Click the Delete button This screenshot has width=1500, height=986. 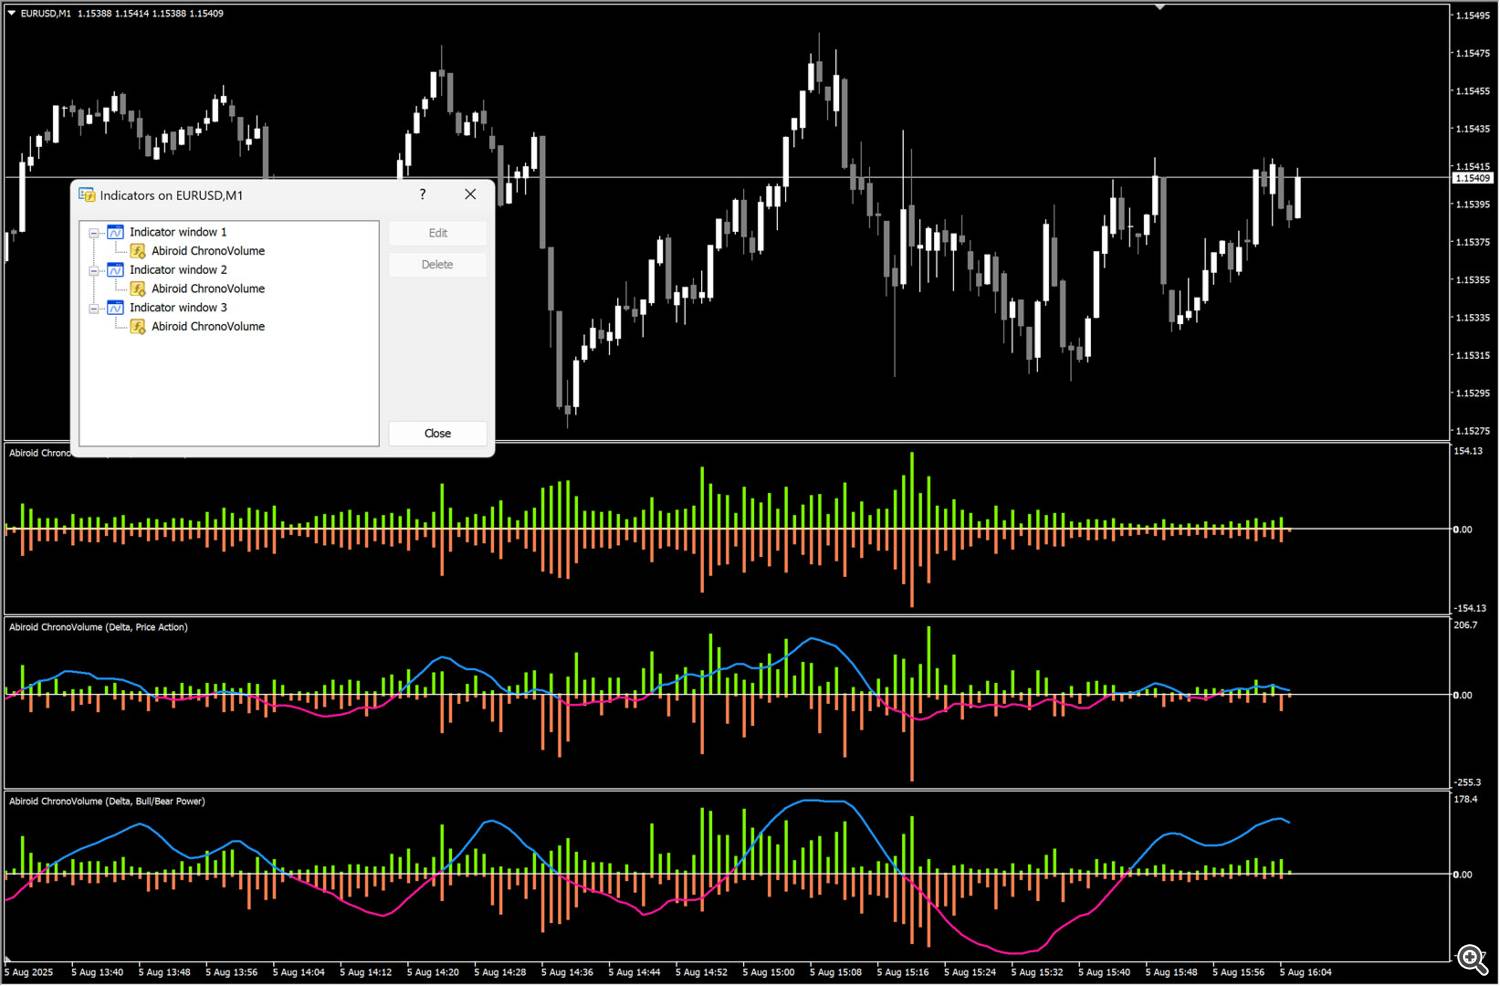click(438, 265)
